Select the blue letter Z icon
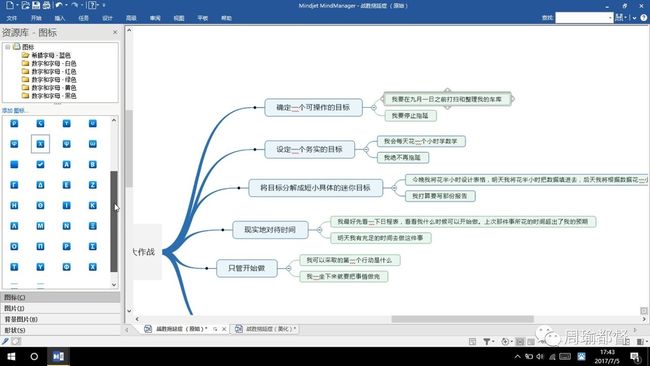The width and height of the screenshot is (650, 366). [92, 185]
